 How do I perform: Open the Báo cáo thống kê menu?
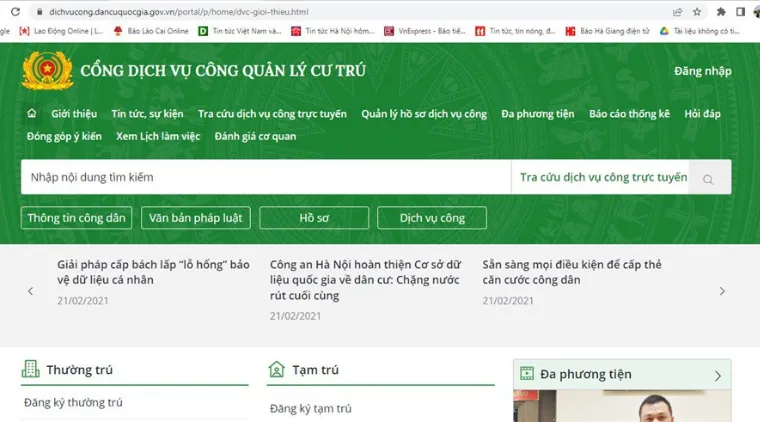(x=629, y=114)
